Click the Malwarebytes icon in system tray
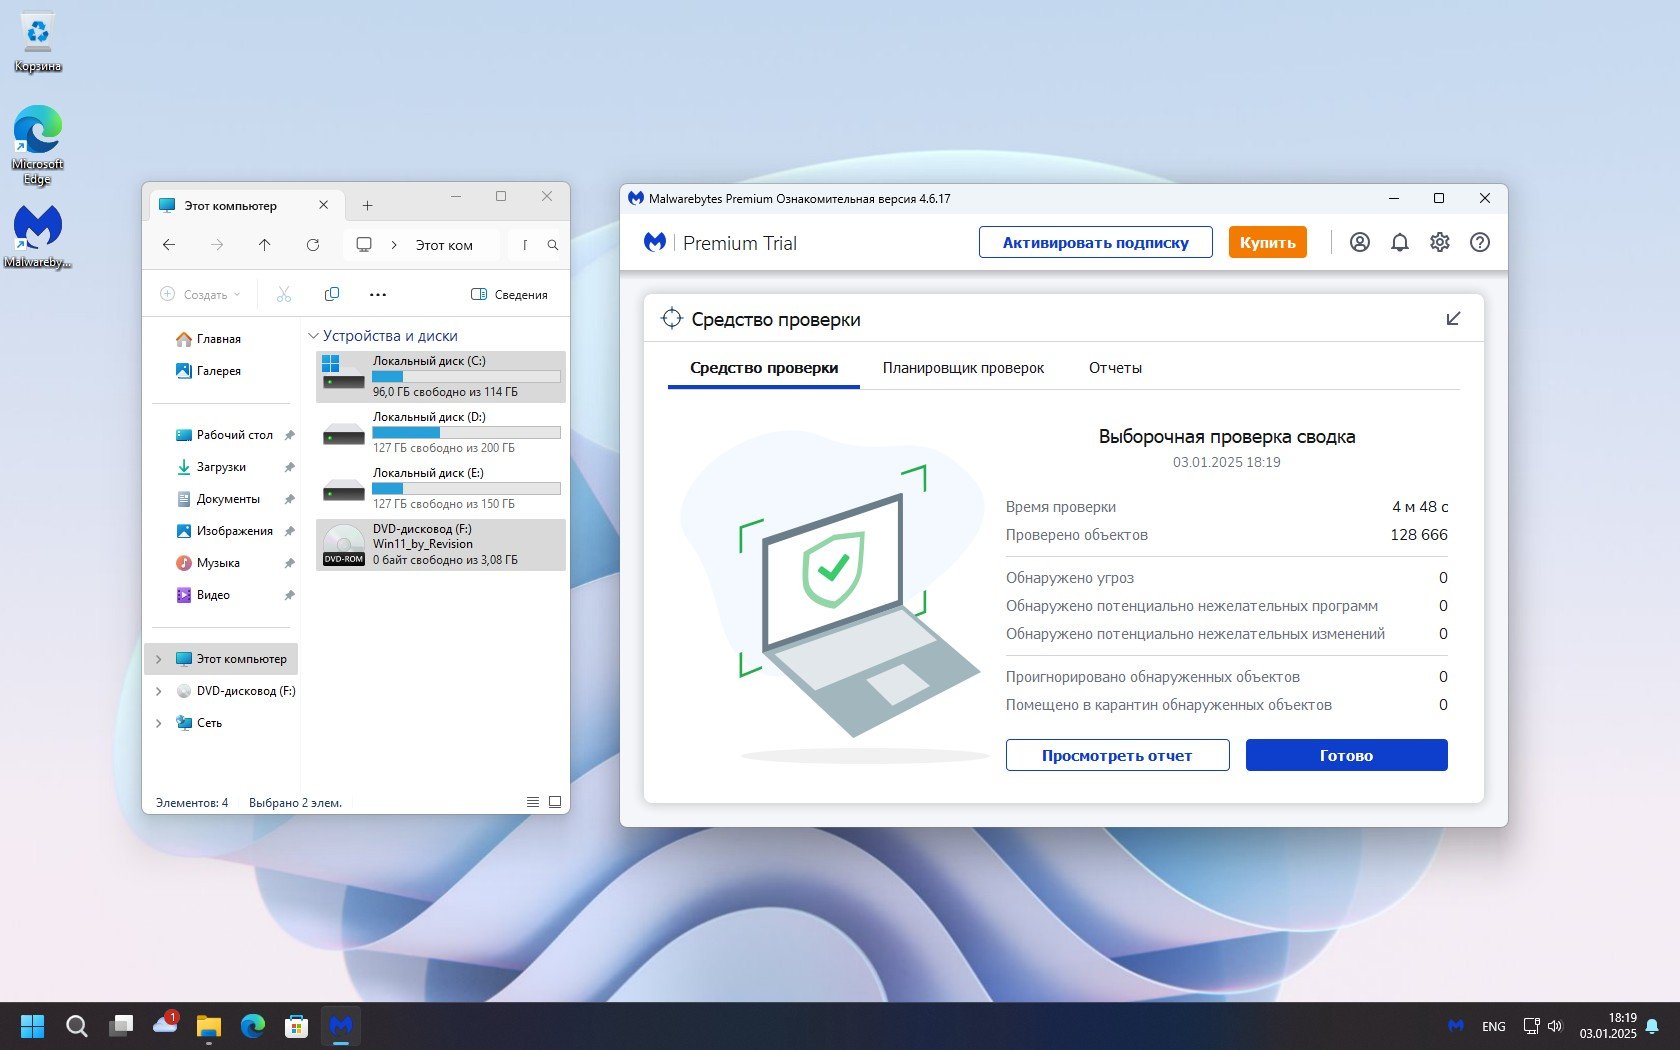Image resolution: width=1680 pixels, height=1050 pixels. [x=1455, y=1026]
